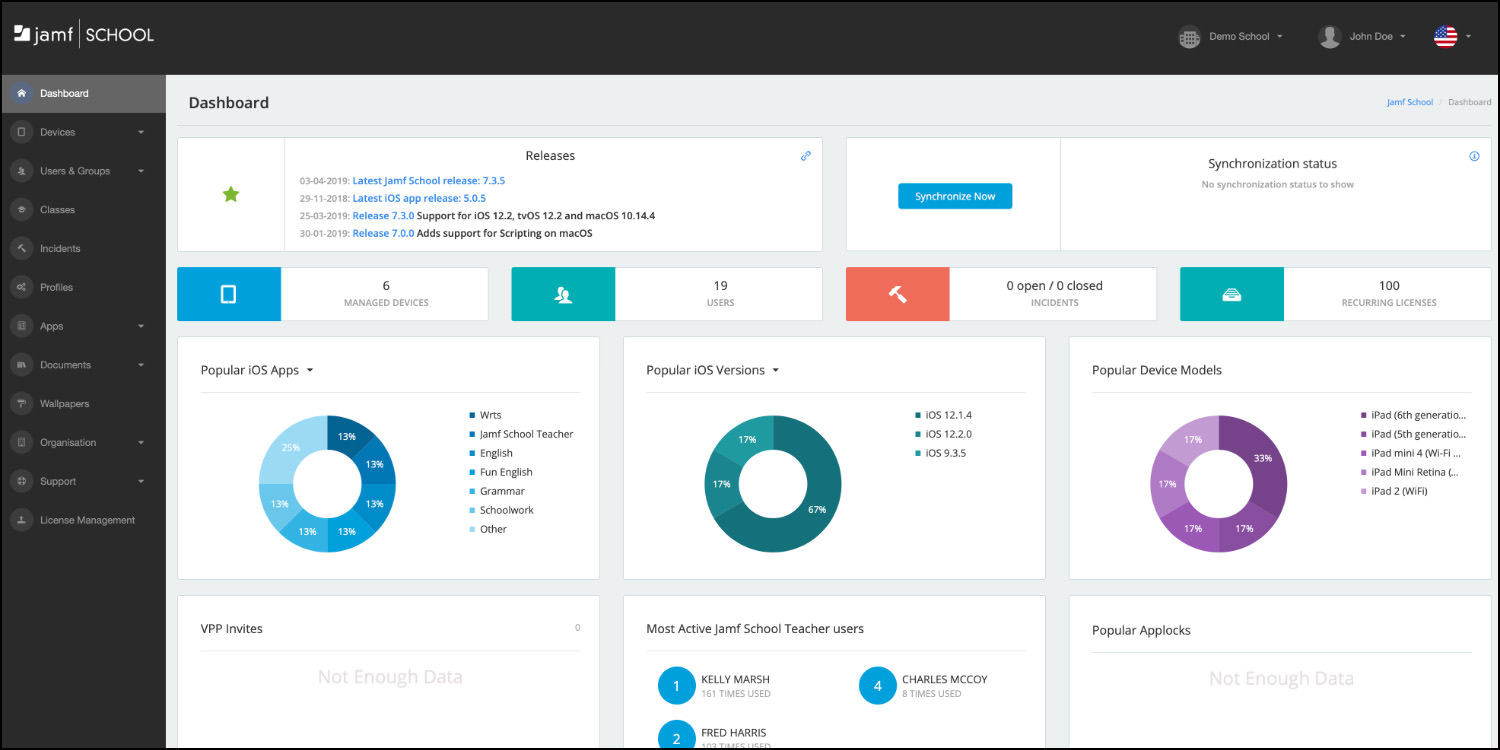The height and width of the screenshot is (750, 1500).
Task: Open the Demo School dropdown
Action: pos(1246,37)
